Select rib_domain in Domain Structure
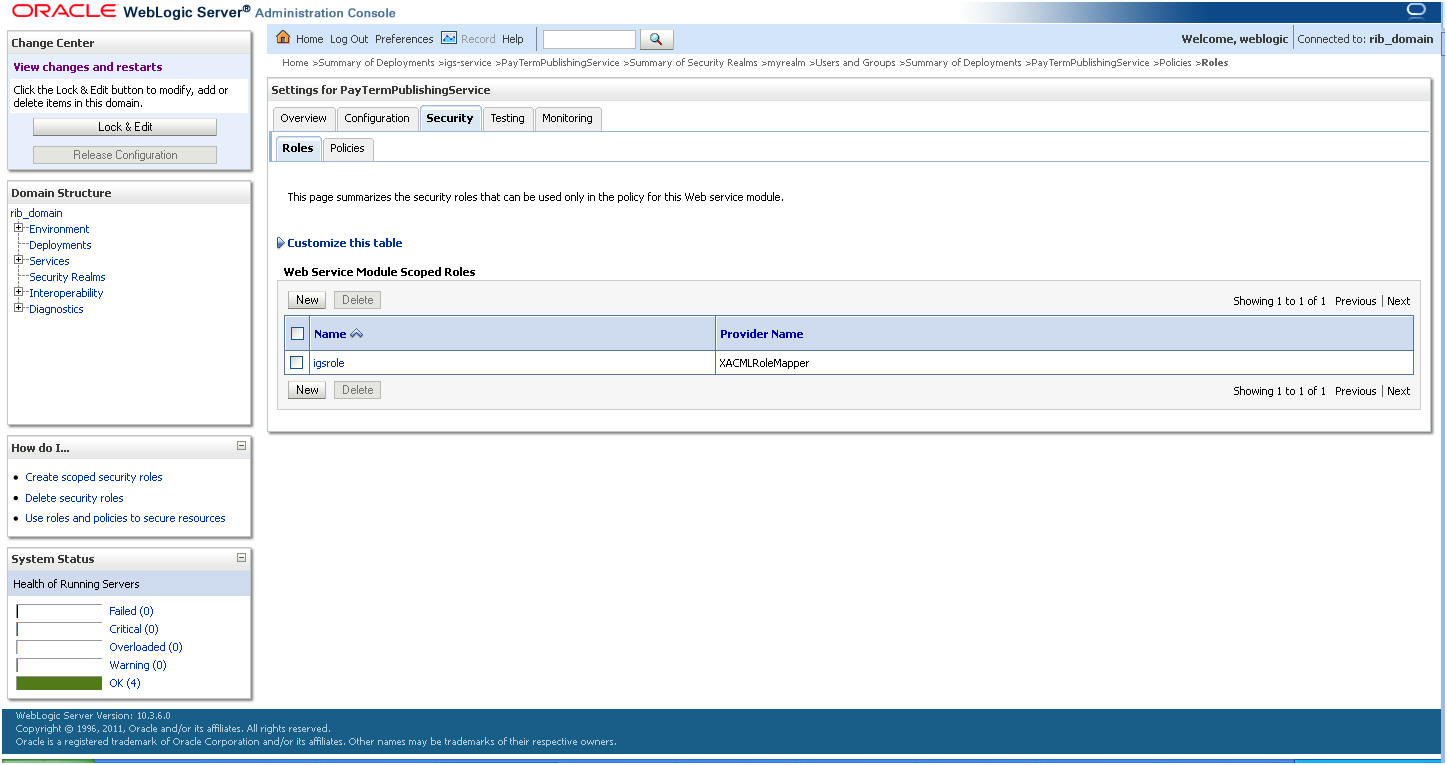 36,213
